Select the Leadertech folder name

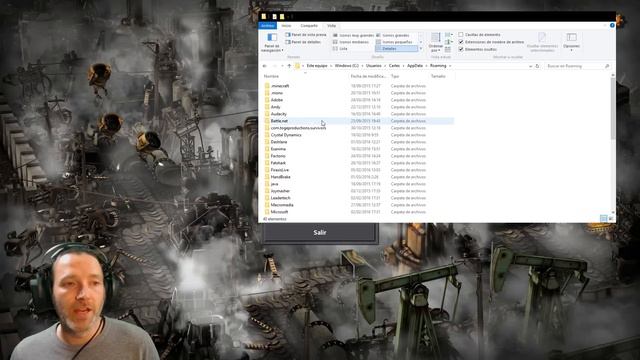pos(280,198)
